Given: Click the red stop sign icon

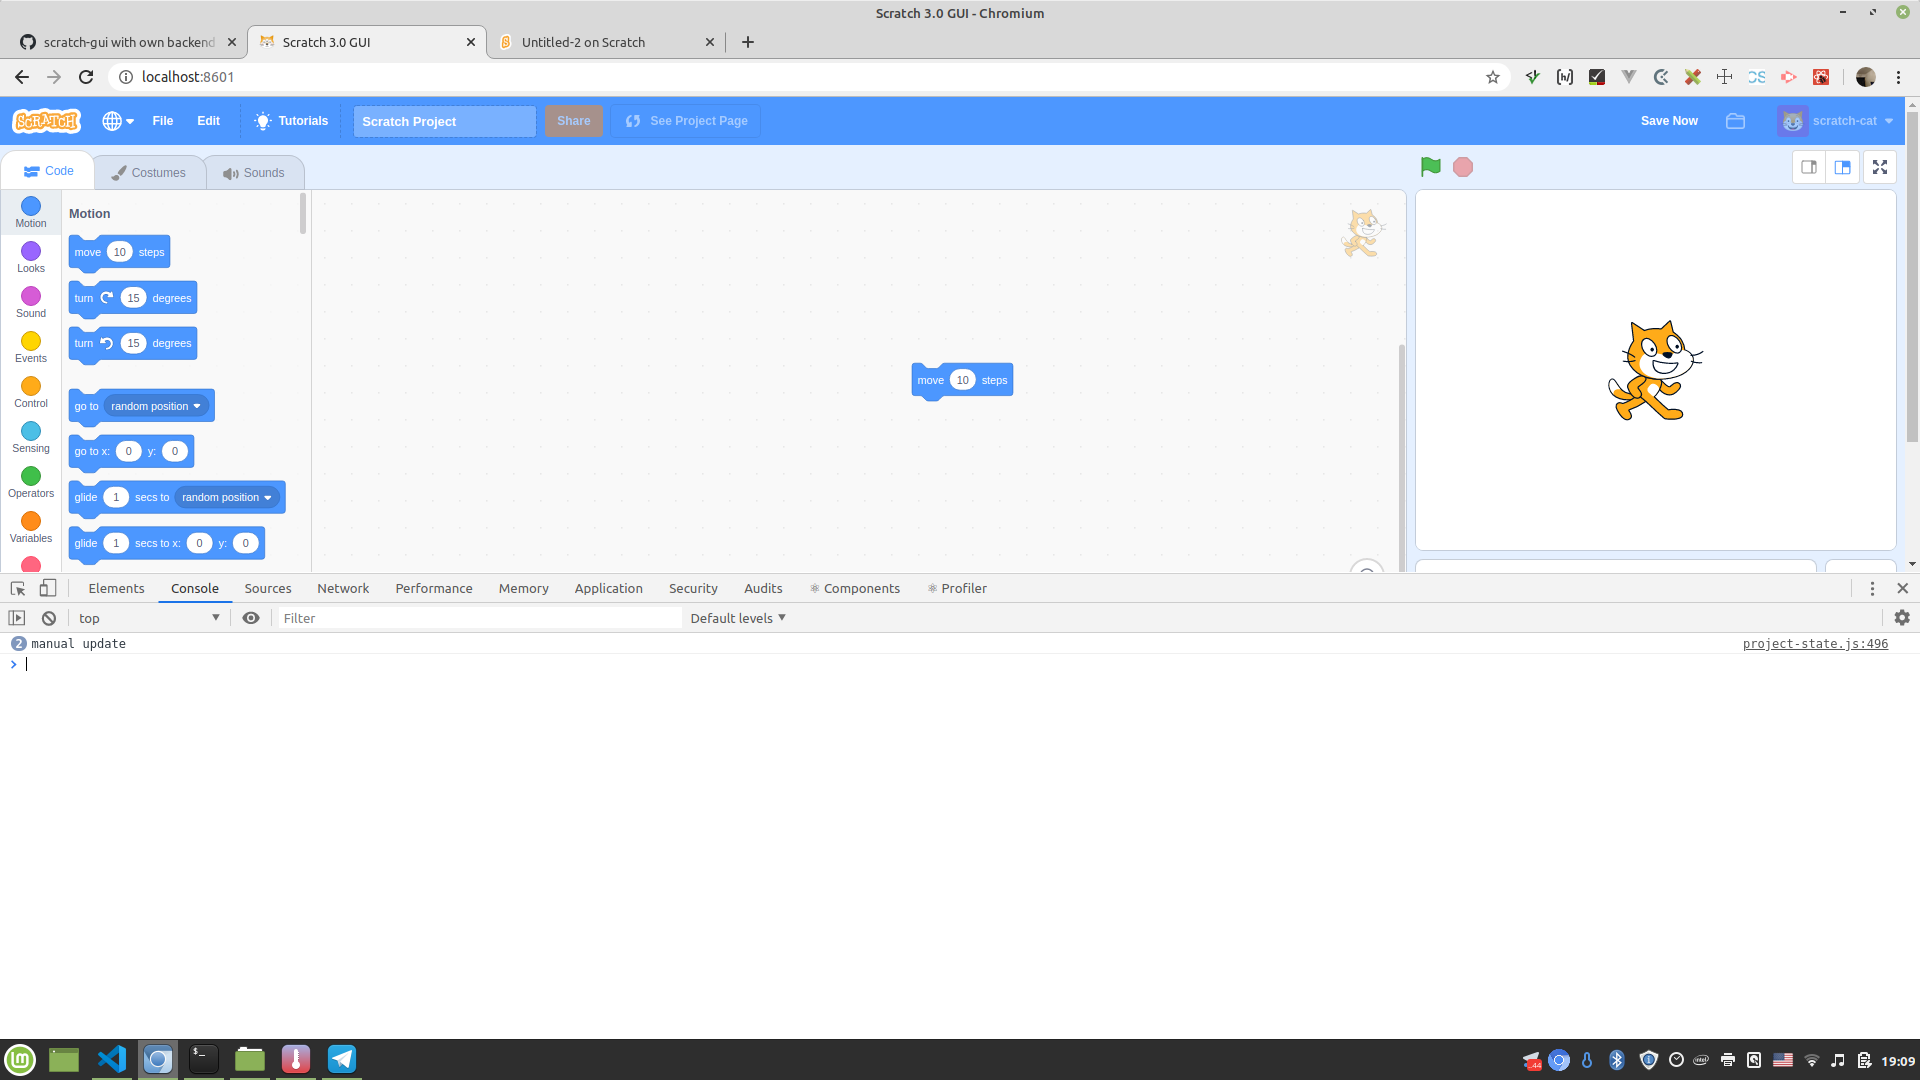Looking at the screenshot, I should point(1462,167).
